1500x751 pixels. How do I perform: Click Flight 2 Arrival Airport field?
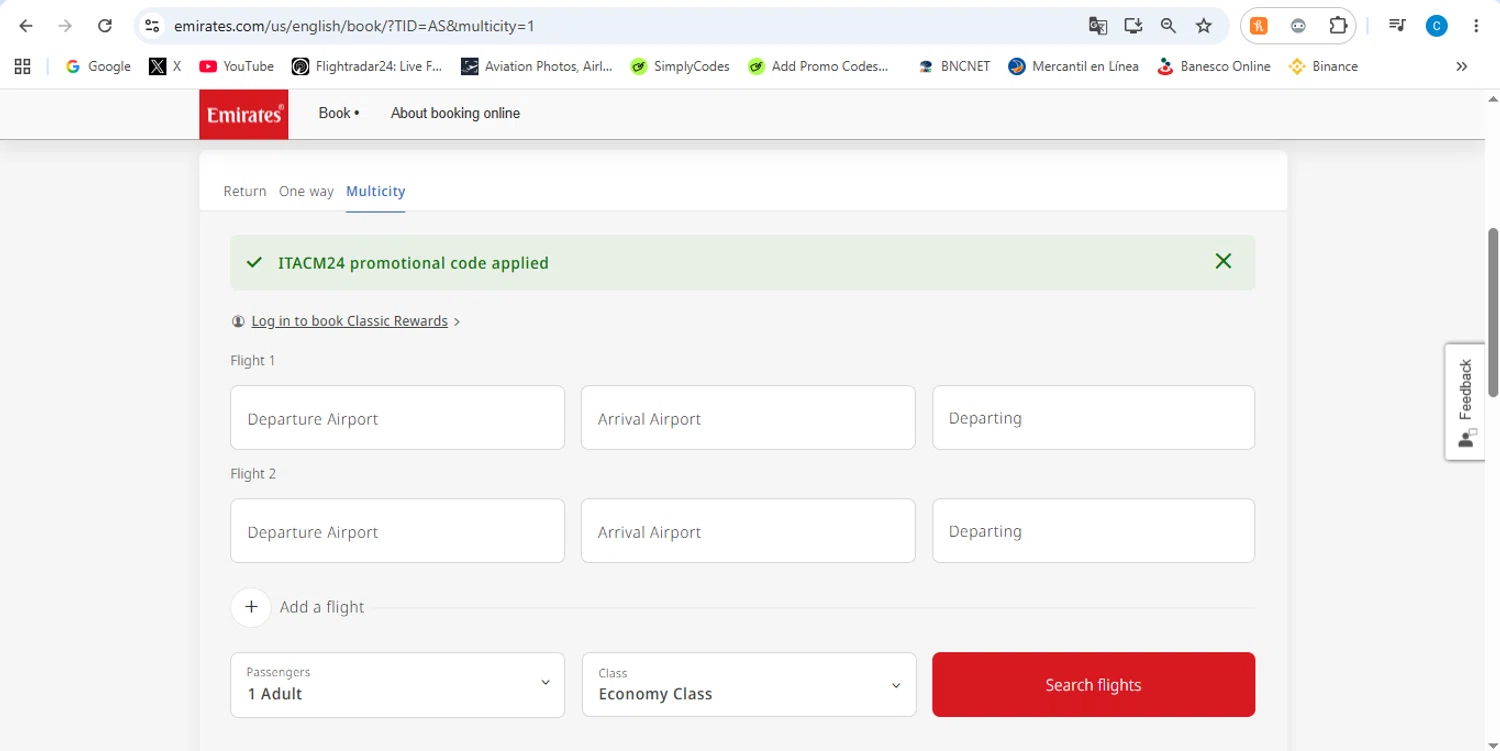tap(748, 531)
